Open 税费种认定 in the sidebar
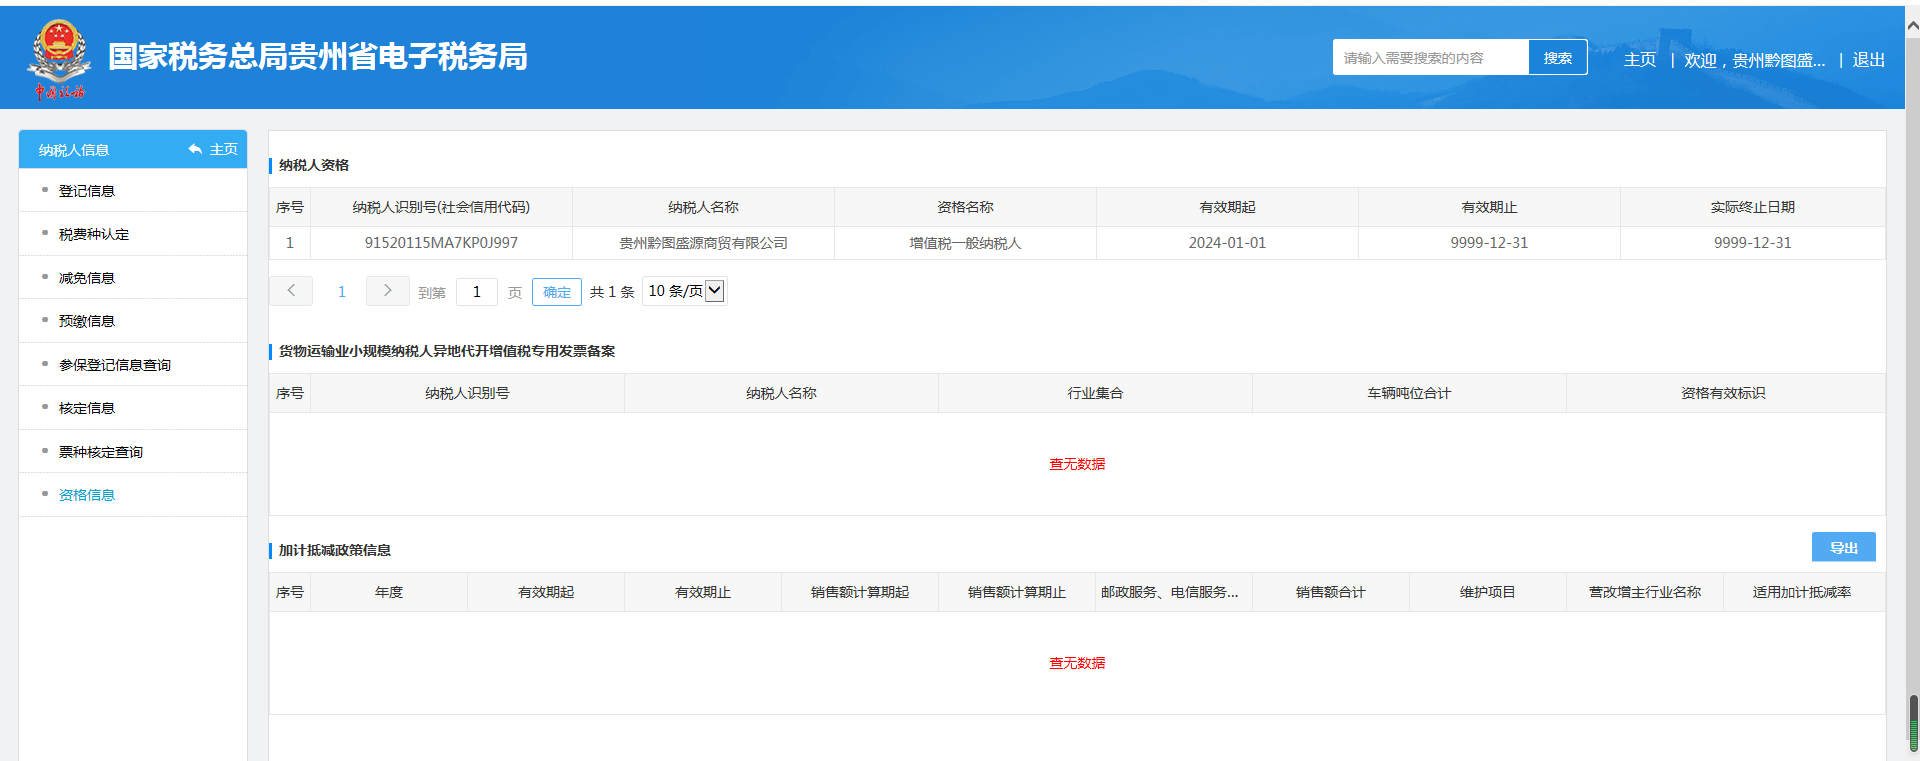The image size is (1920, 761). pos(94,234)
